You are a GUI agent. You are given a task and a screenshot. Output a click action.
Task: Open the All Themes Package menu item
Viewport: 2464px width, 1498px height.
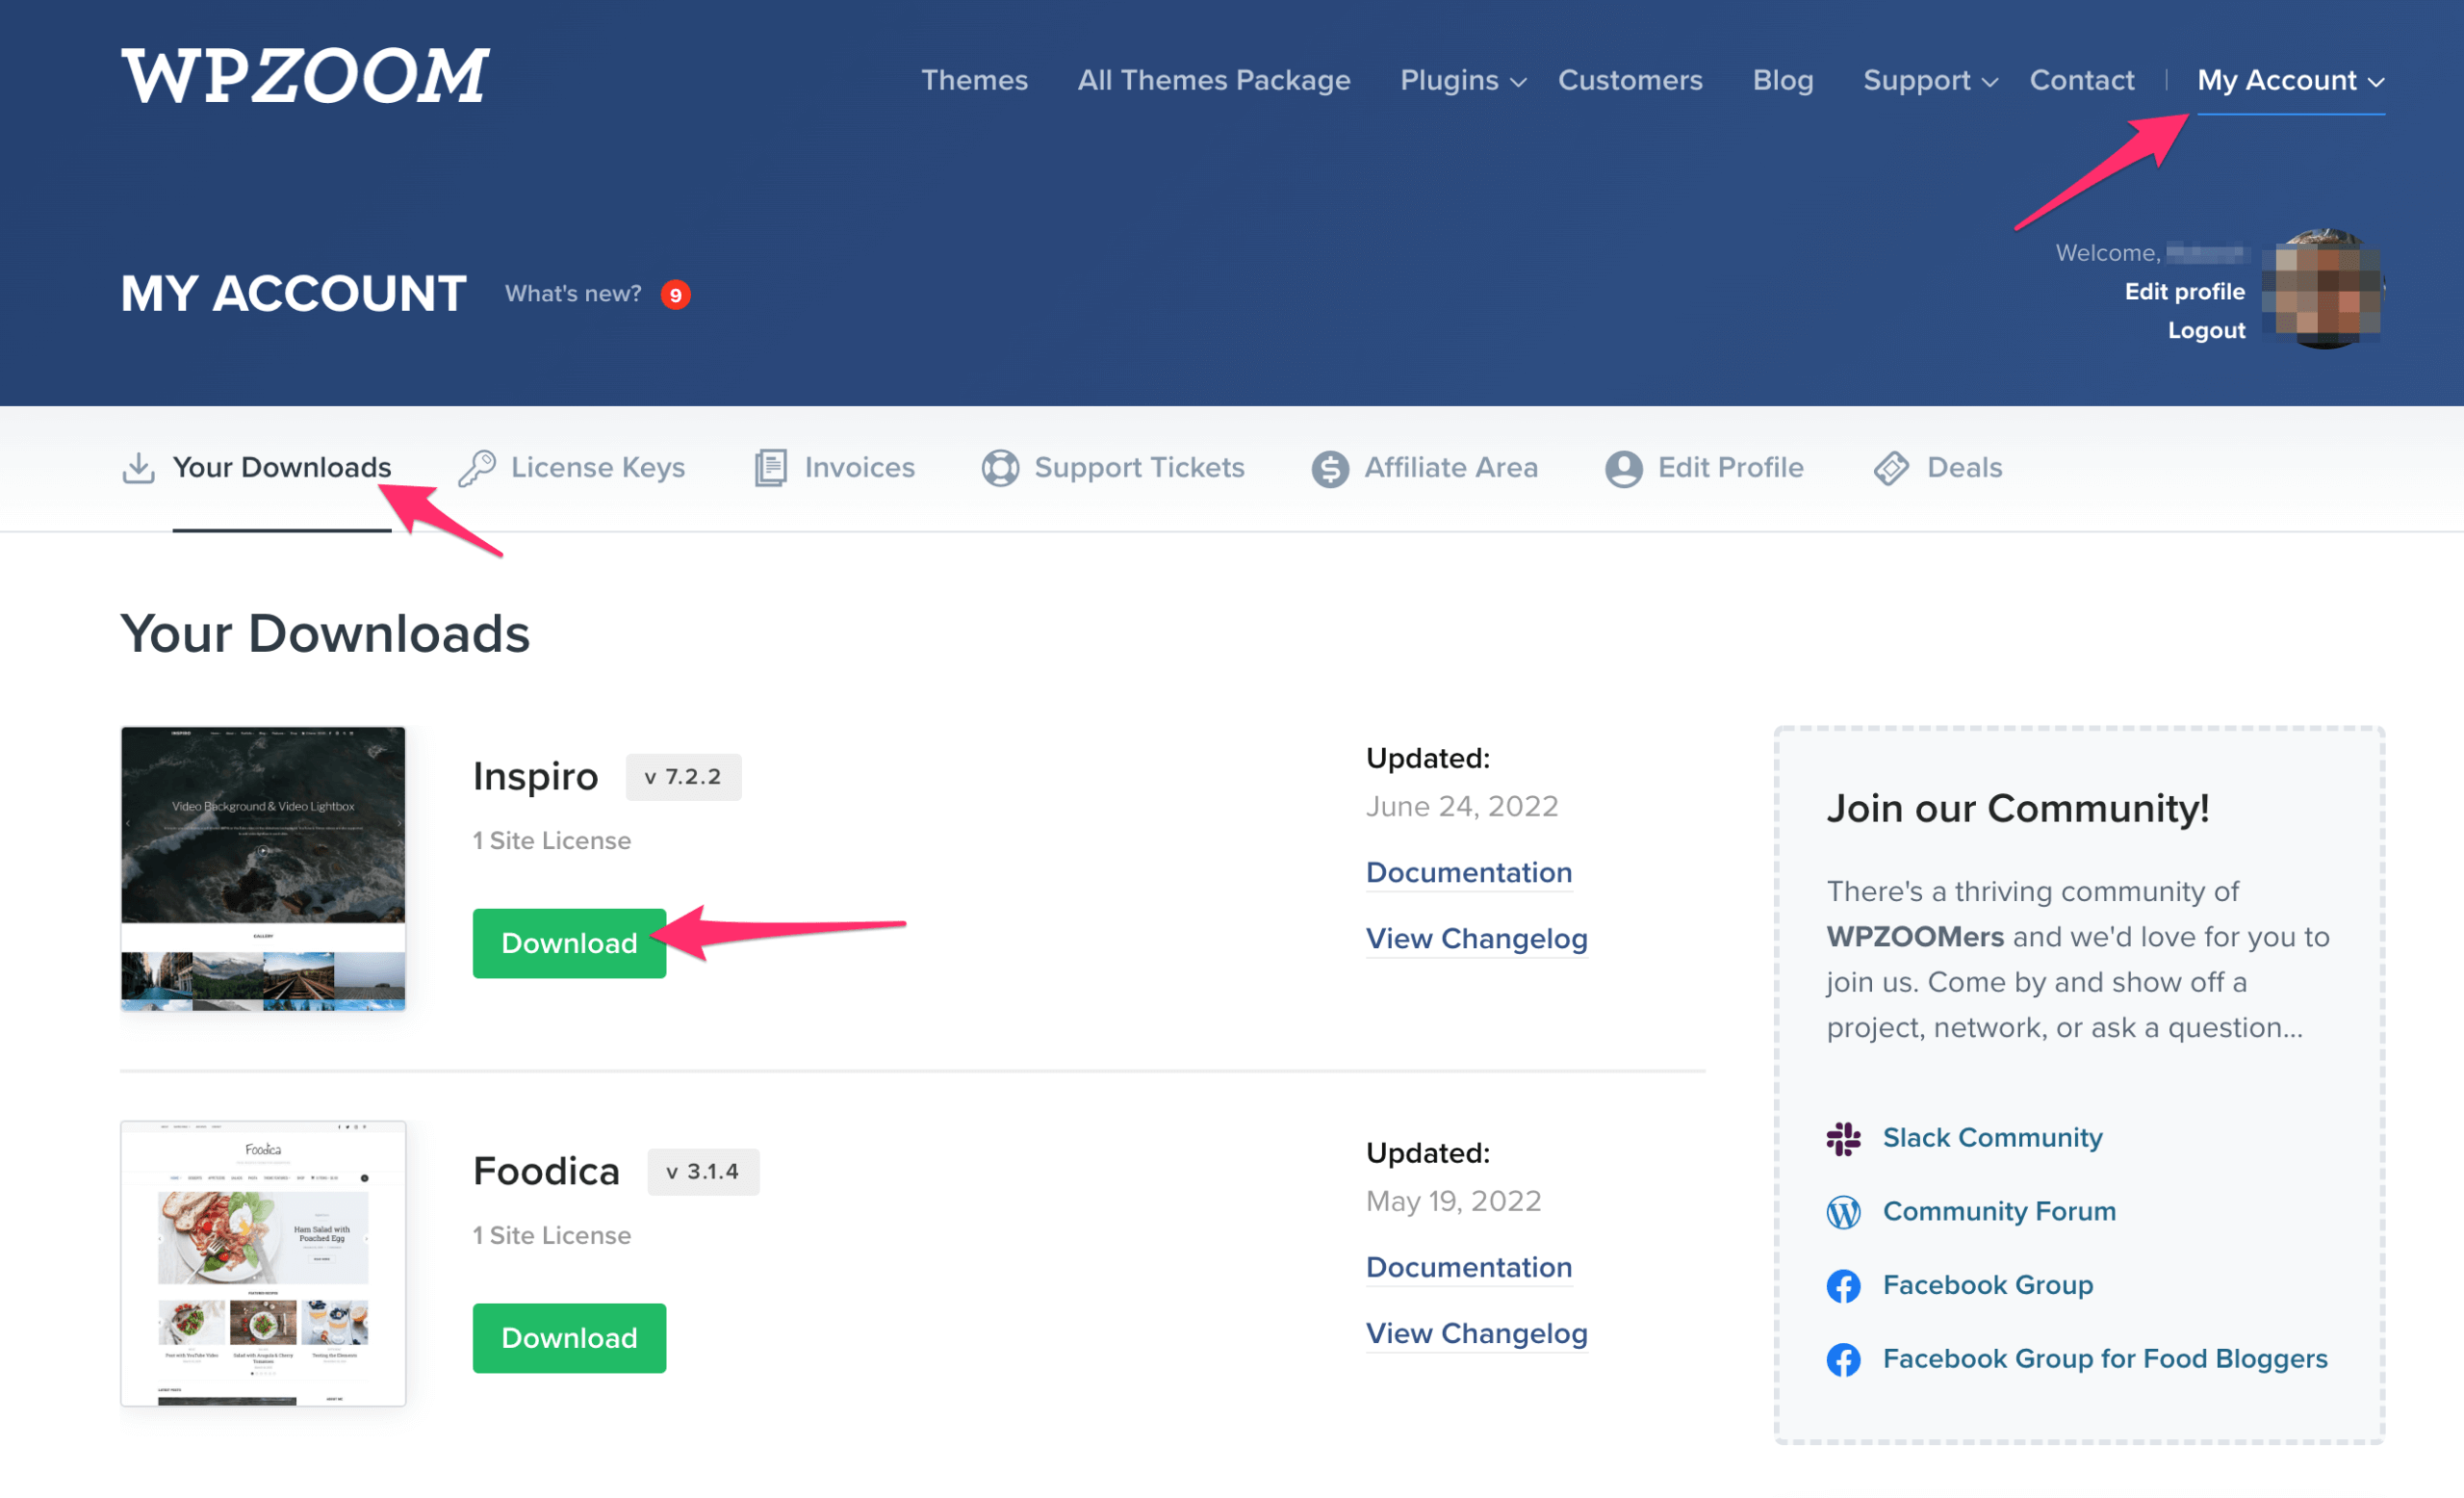click(x=1213, y=80)
